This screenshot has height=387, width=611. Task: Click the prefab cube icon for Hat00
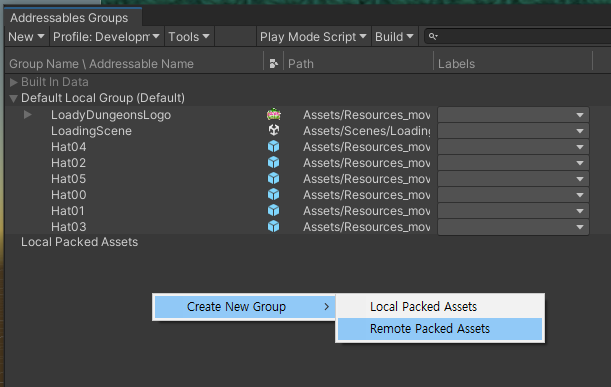(x=274, y=194)
